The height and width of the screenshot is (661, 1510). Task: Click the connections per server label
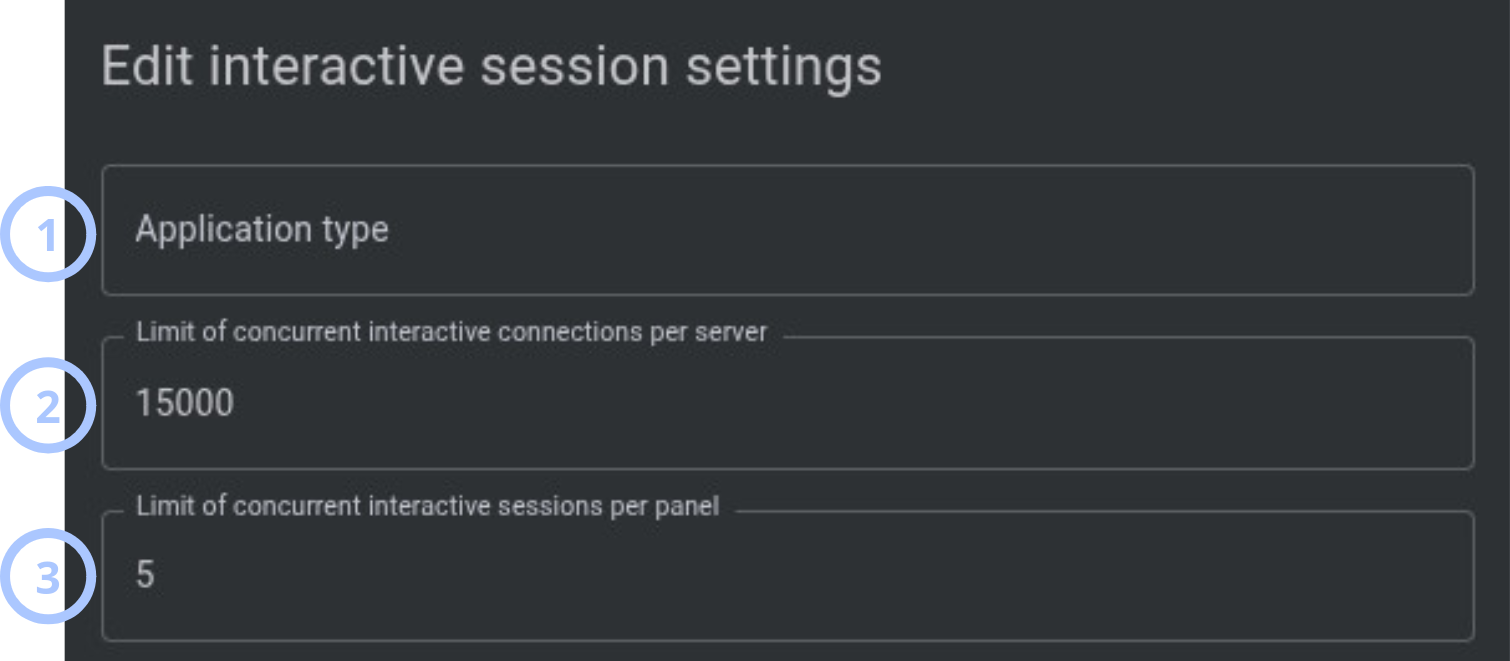coord(452,333)
